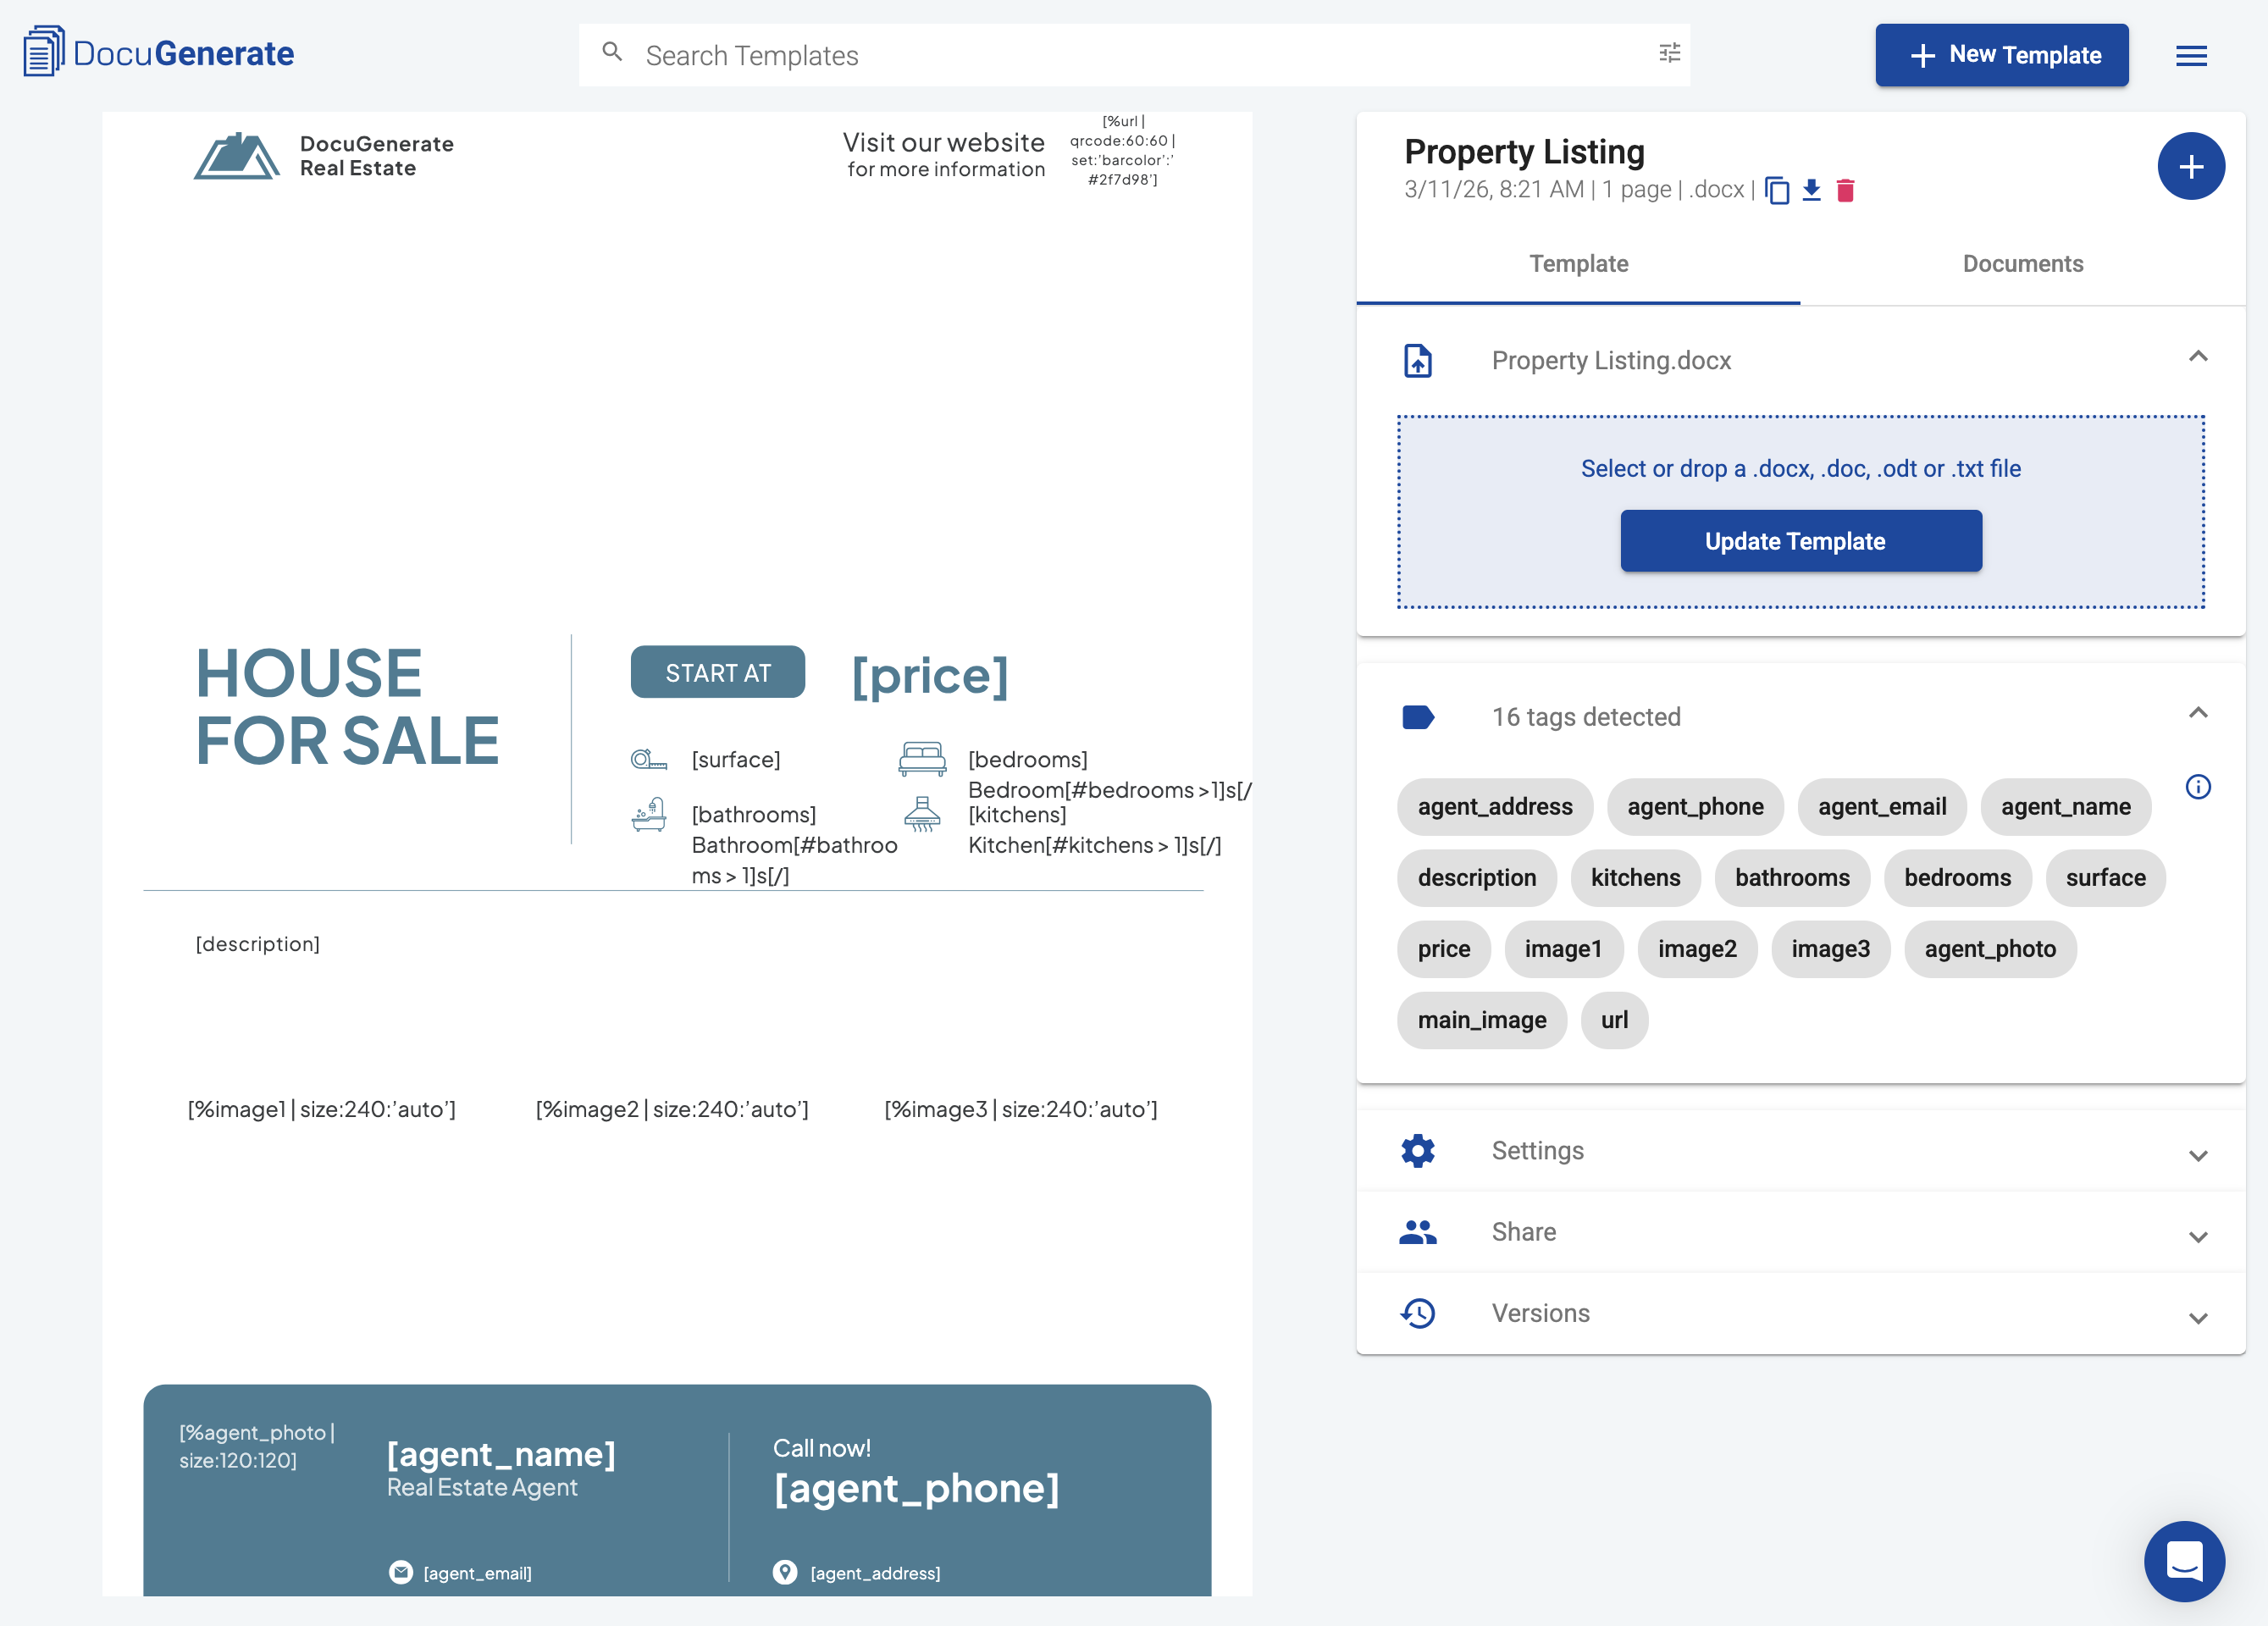This screenshot has height=1626, width=2268.
Task: Collapse the Property Listing.docx section
Action: pyautogui.click(x=2198, y=357)
